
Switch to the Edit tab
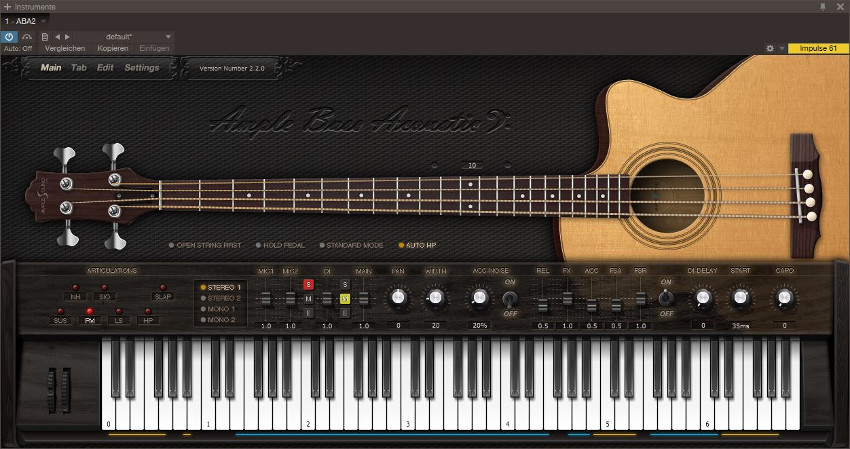pos(105,68)
